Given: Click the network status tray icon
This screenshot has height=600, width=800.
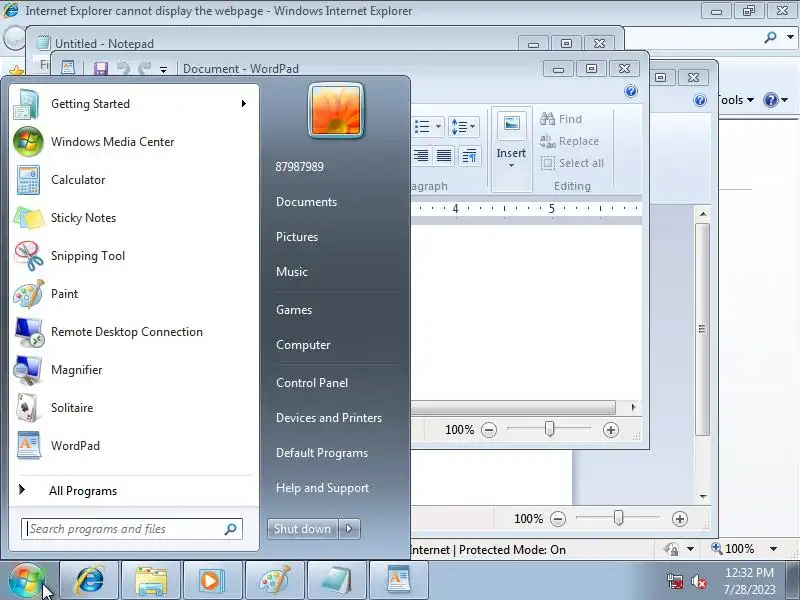Looking at the screenshot, I should (675, 581).
